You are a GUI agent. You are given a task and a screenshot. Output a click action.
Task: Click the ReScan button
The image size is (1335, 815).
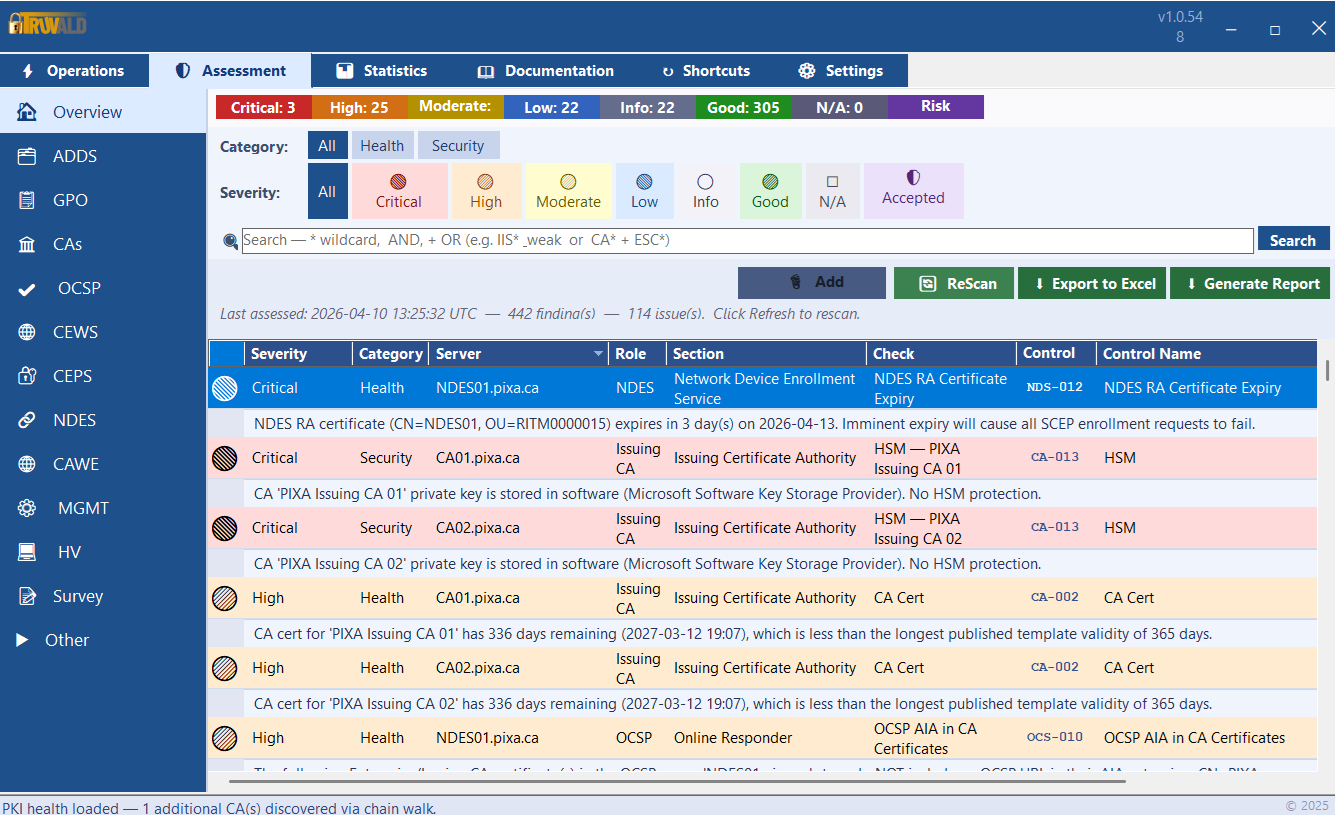coord(953,283)
